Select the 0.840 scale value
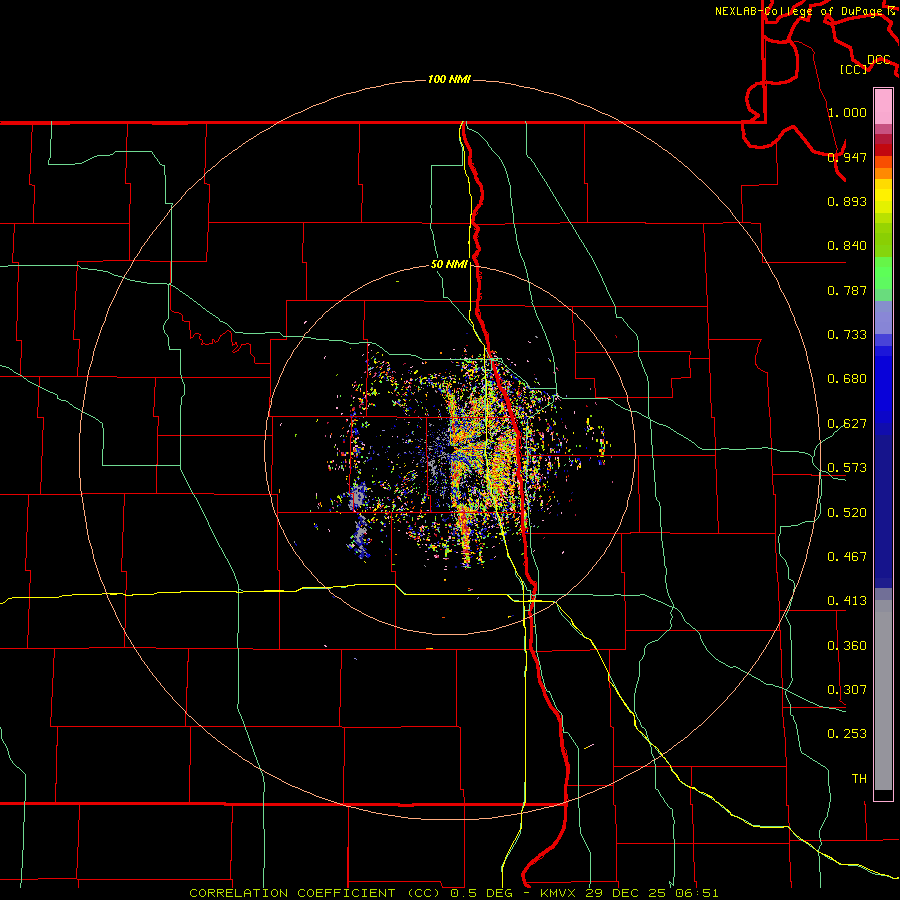The height and width of the screenshot is (900, 900). (847, 245)
